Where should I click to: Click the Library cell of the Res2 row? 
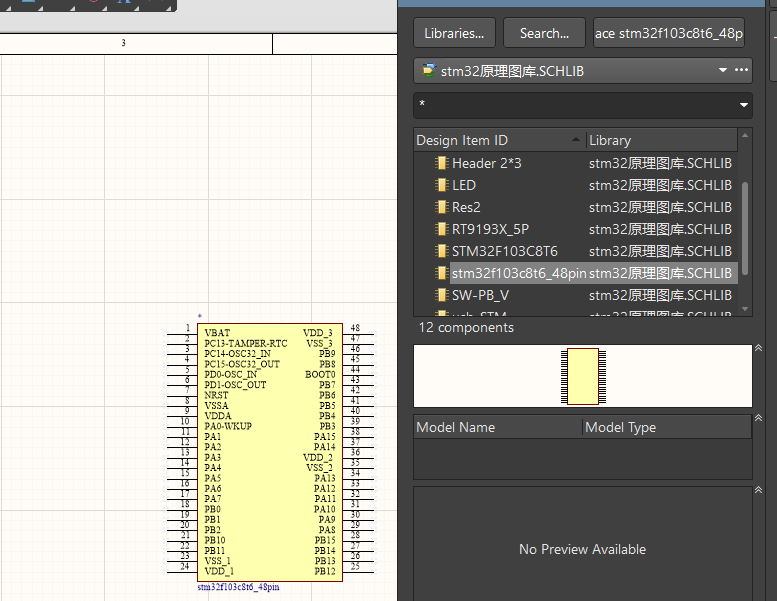(x=660, y=207)
